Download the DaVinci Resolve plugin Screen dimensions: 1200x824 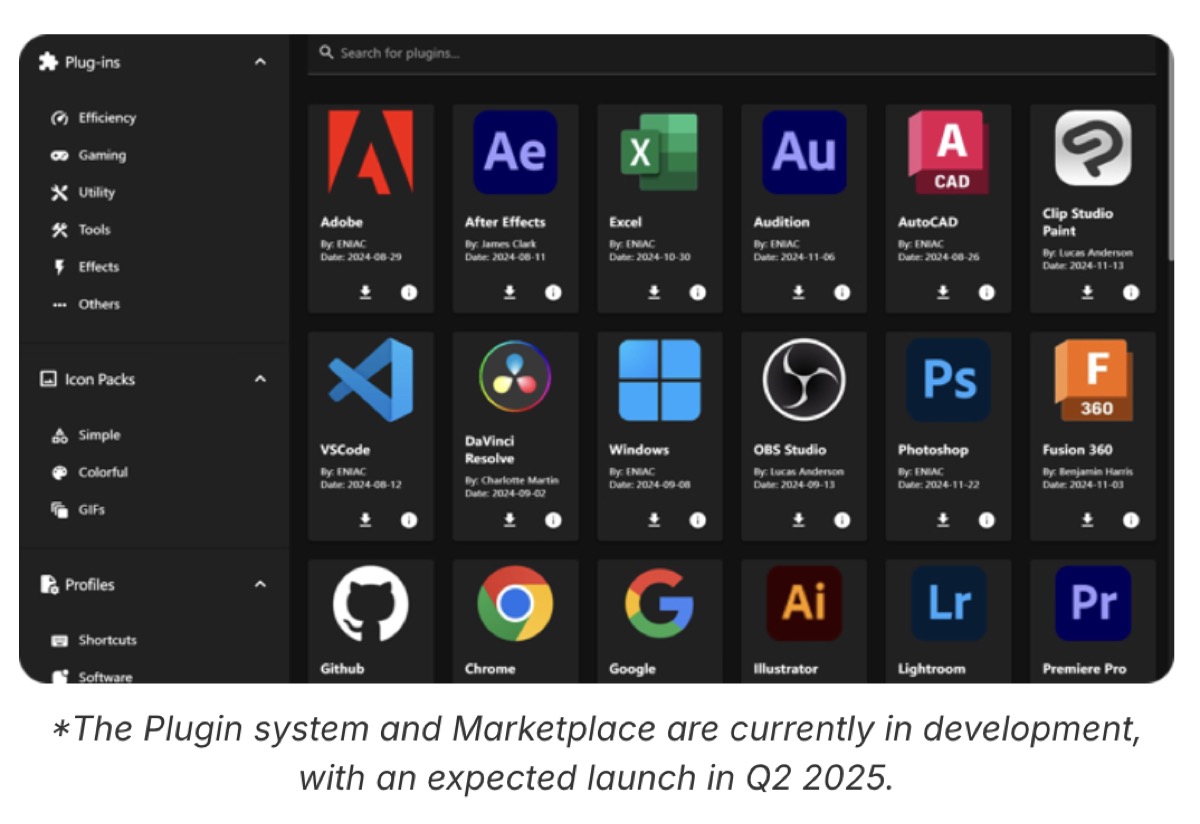tap(510, 520)
